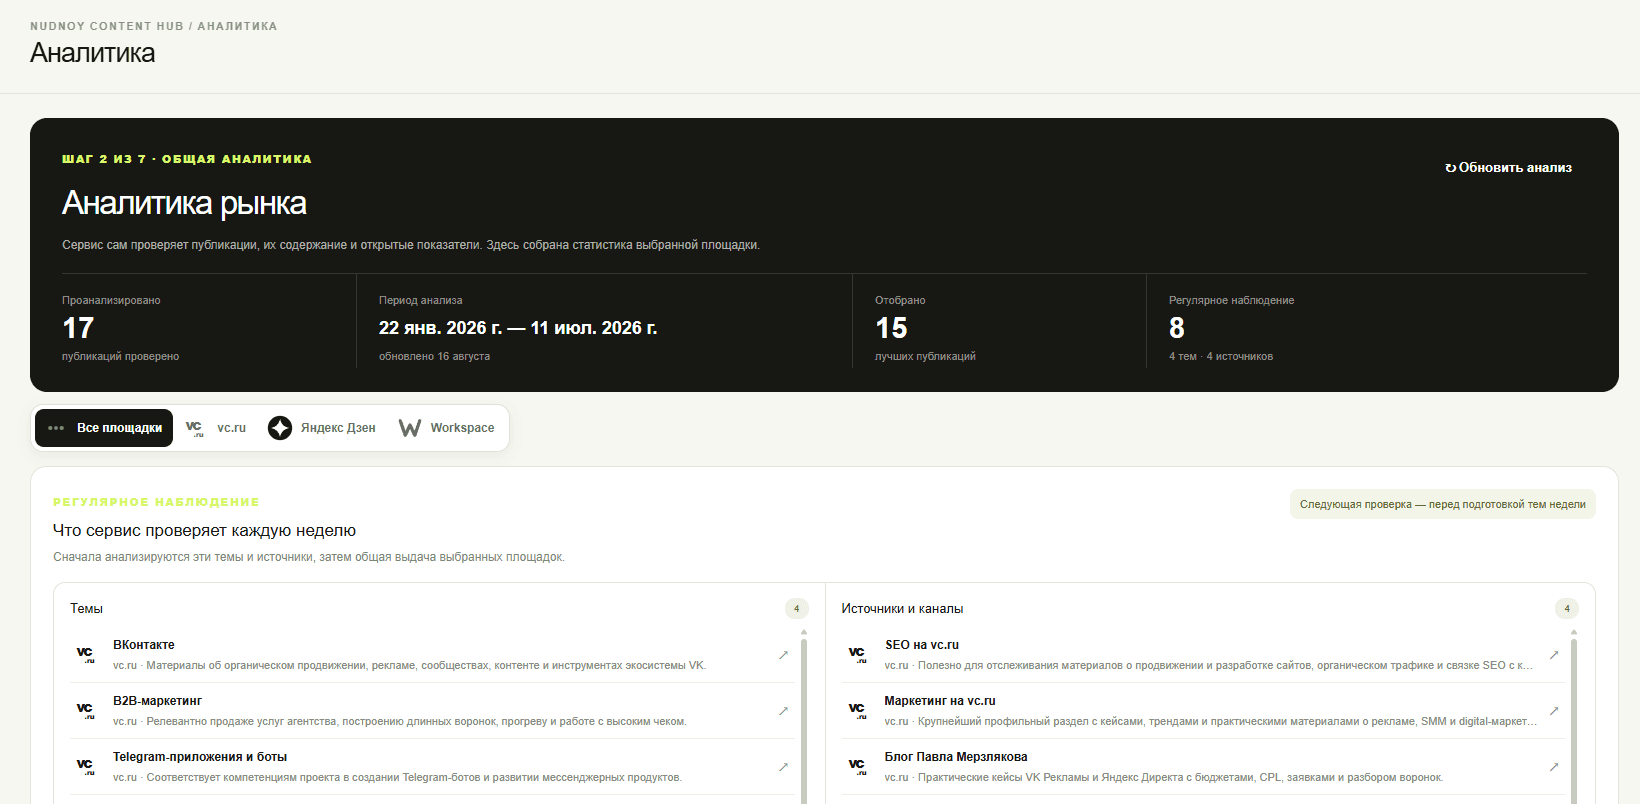Viewport: 1640px width, 804px height.
Task: Click the count badge next to Темы
Action: tap(796, 608)
